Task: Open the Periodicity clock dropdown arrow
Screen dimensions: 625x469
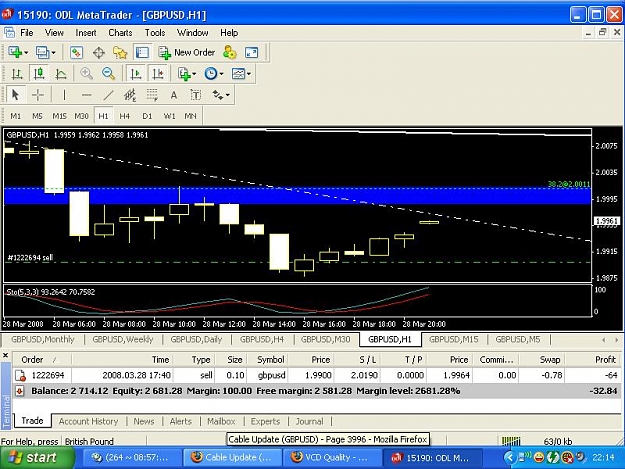Action: coord(222,74)
